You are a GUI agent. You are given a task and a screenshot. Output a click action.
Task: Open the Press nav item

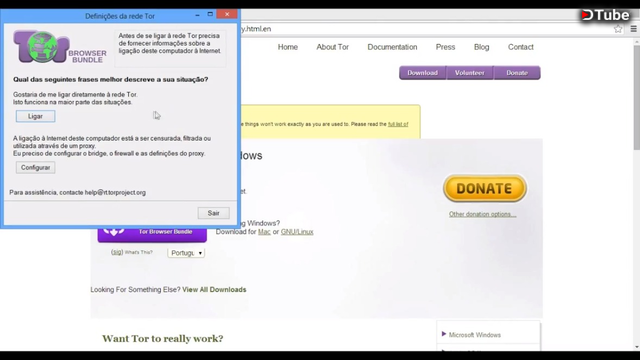tap(445, 47)
